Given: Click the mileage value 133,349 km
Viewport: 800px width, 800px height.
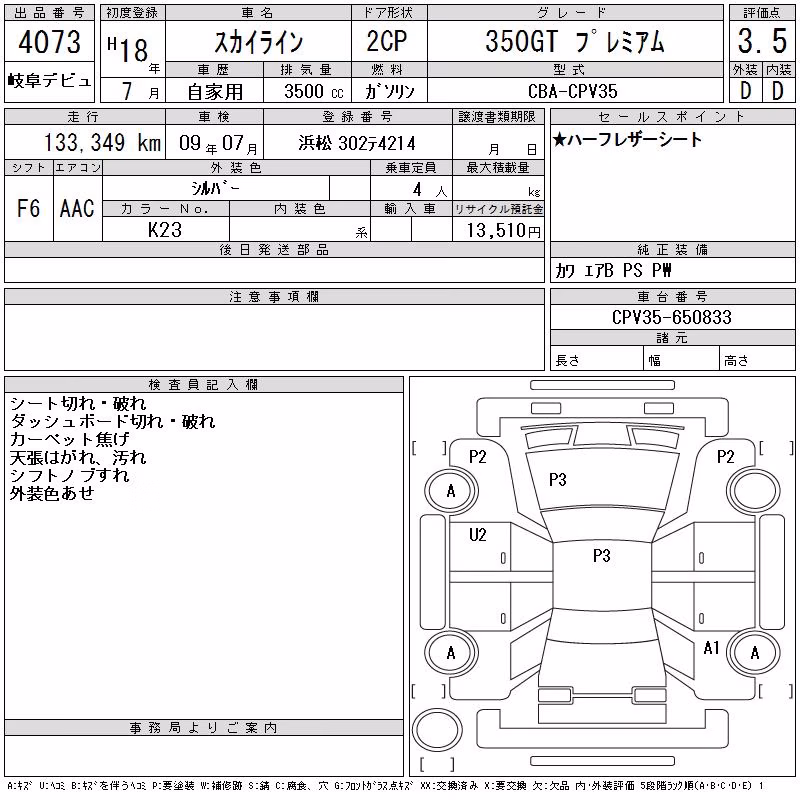Looking at the screenshot, I should point(102,142).
